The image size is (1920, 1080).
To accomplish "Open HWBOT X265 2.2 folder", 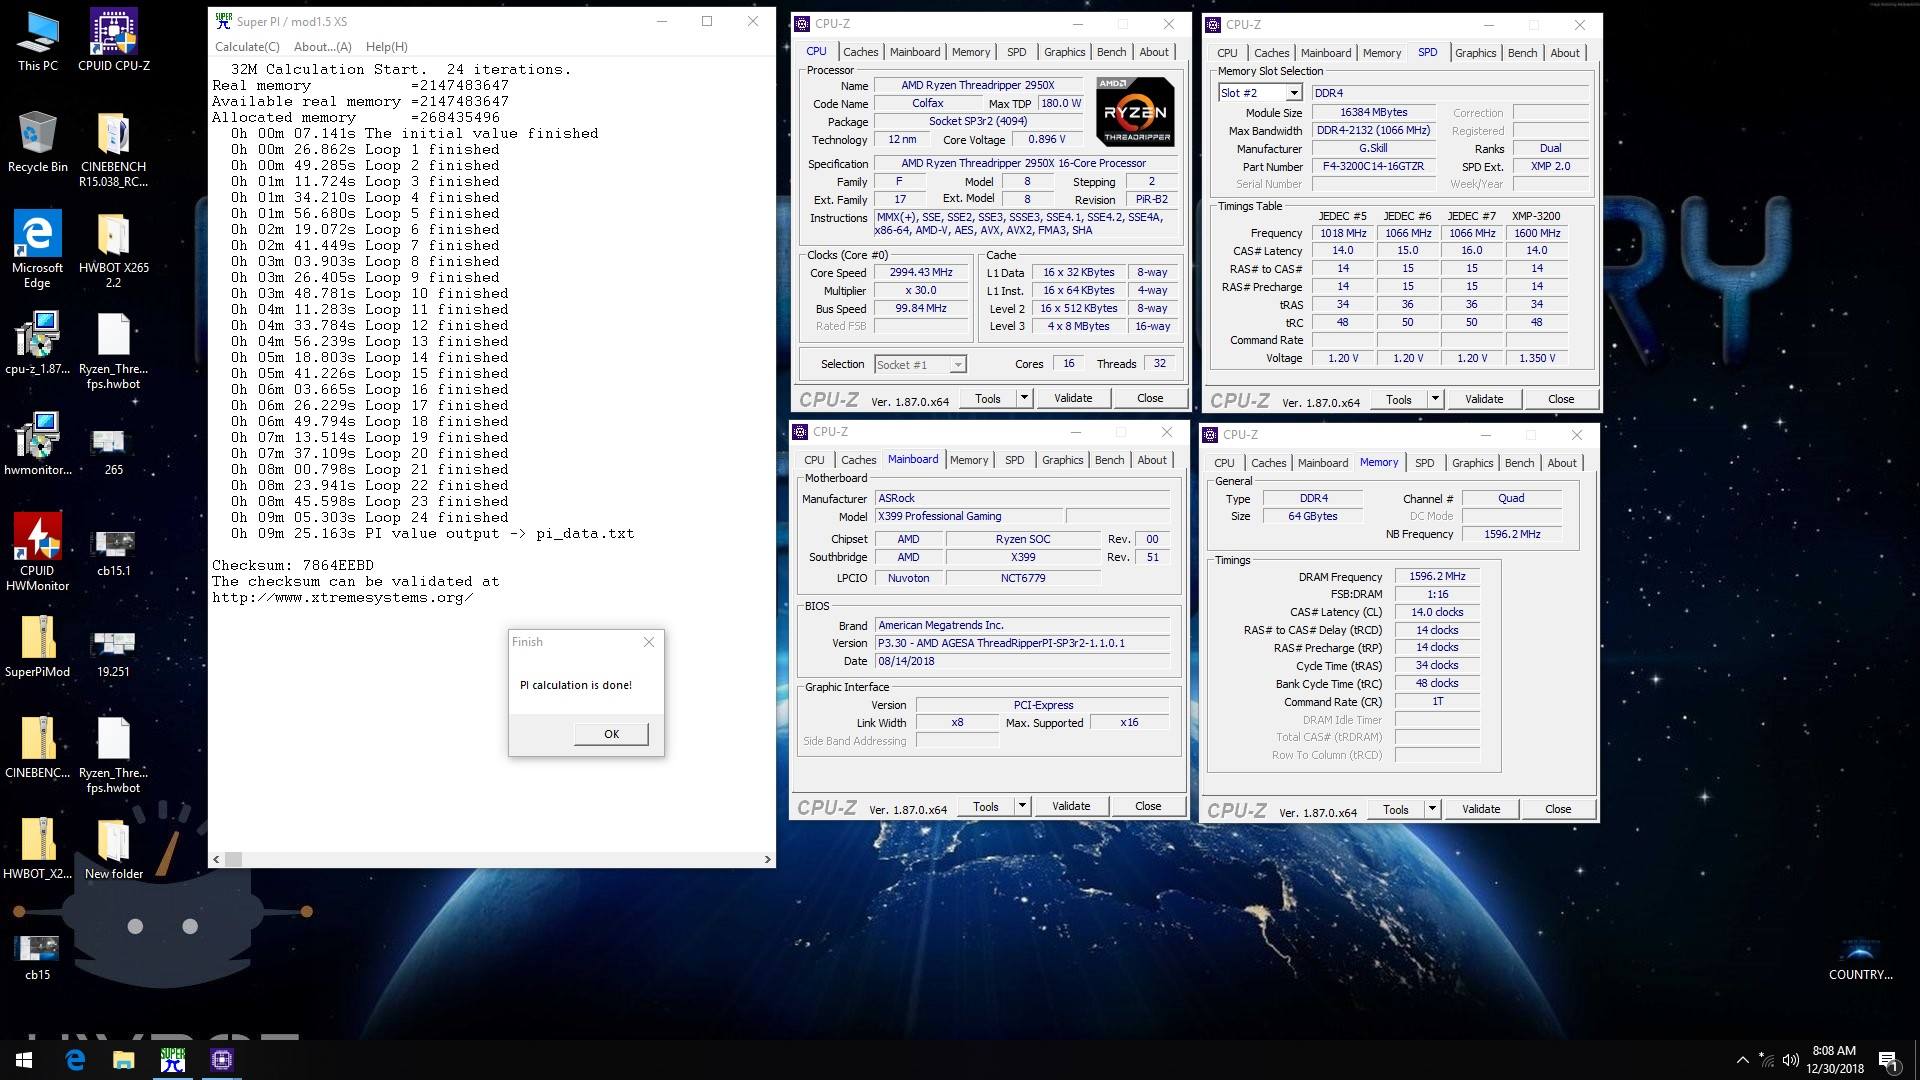I will click(x=114, y=250).
